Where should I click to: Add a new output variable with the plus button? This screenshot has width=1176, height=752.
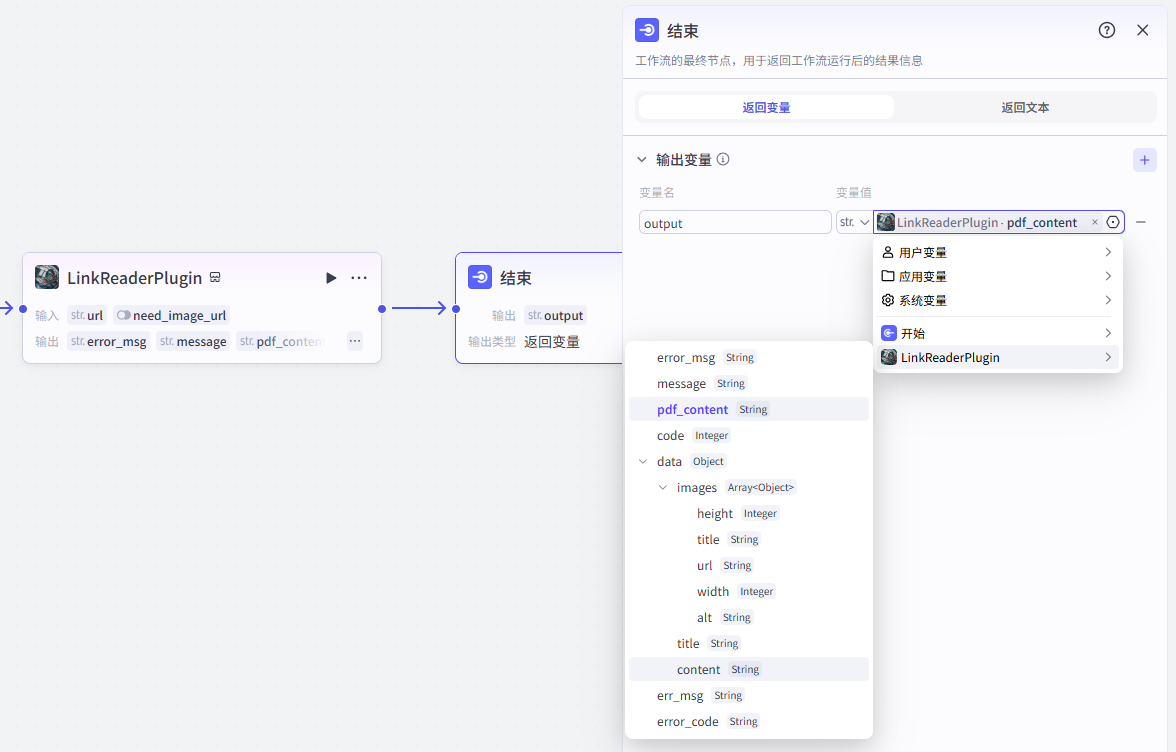1144,159
